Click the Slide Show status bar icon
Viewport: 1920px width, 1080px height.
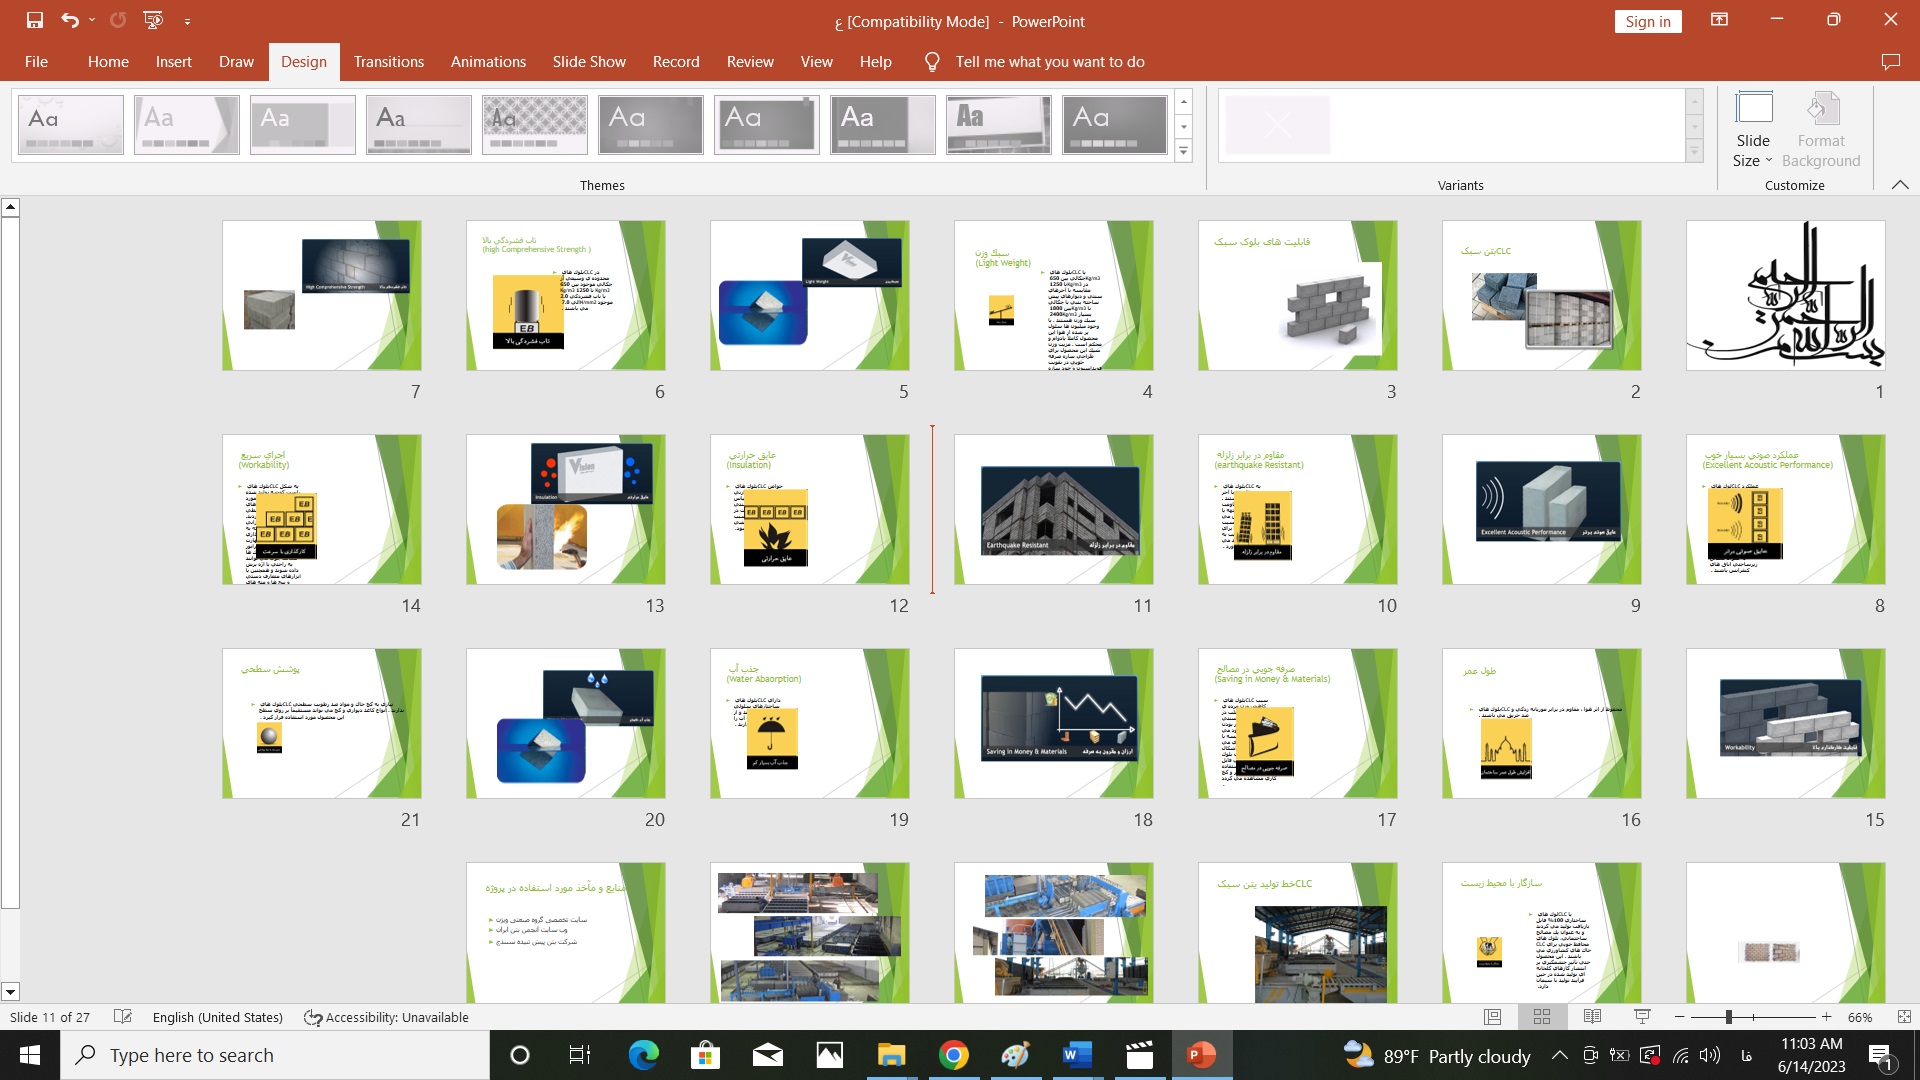tap(1642, 1017)
